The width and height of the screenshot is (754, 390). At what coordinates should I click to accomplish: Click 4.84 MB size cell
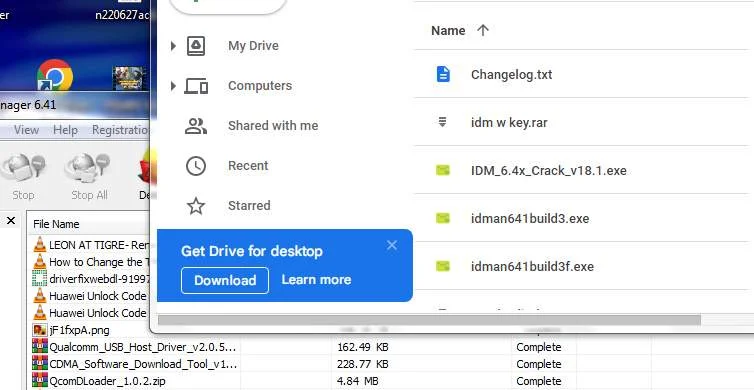[358, 381]
